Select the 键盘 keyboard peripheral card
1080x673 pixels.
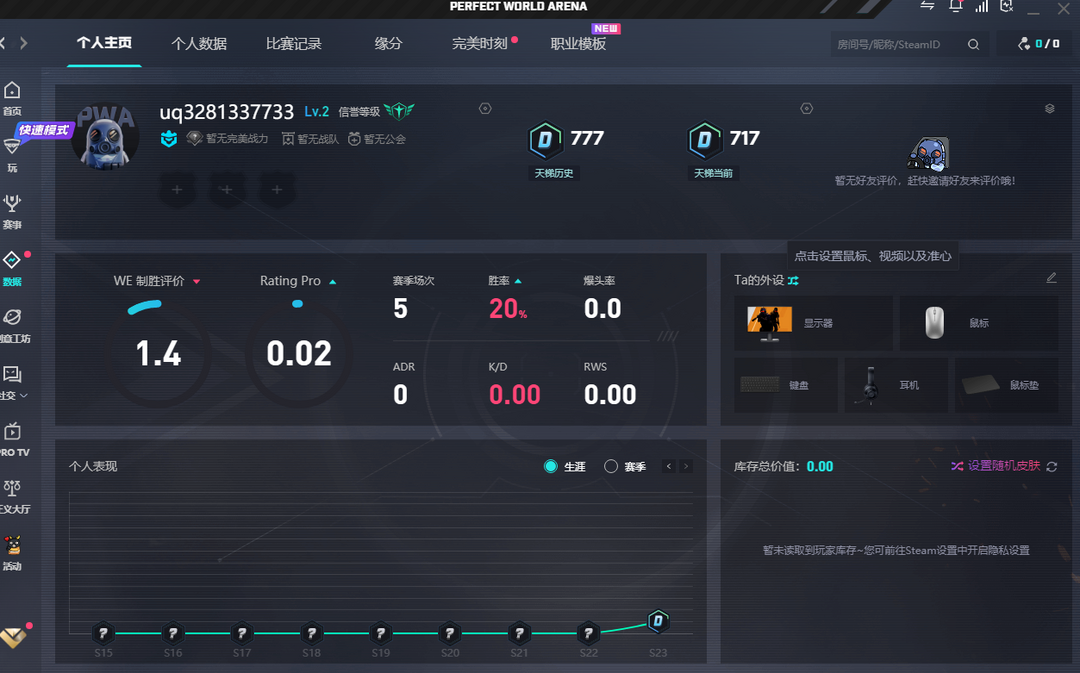(x=786, y=385)
